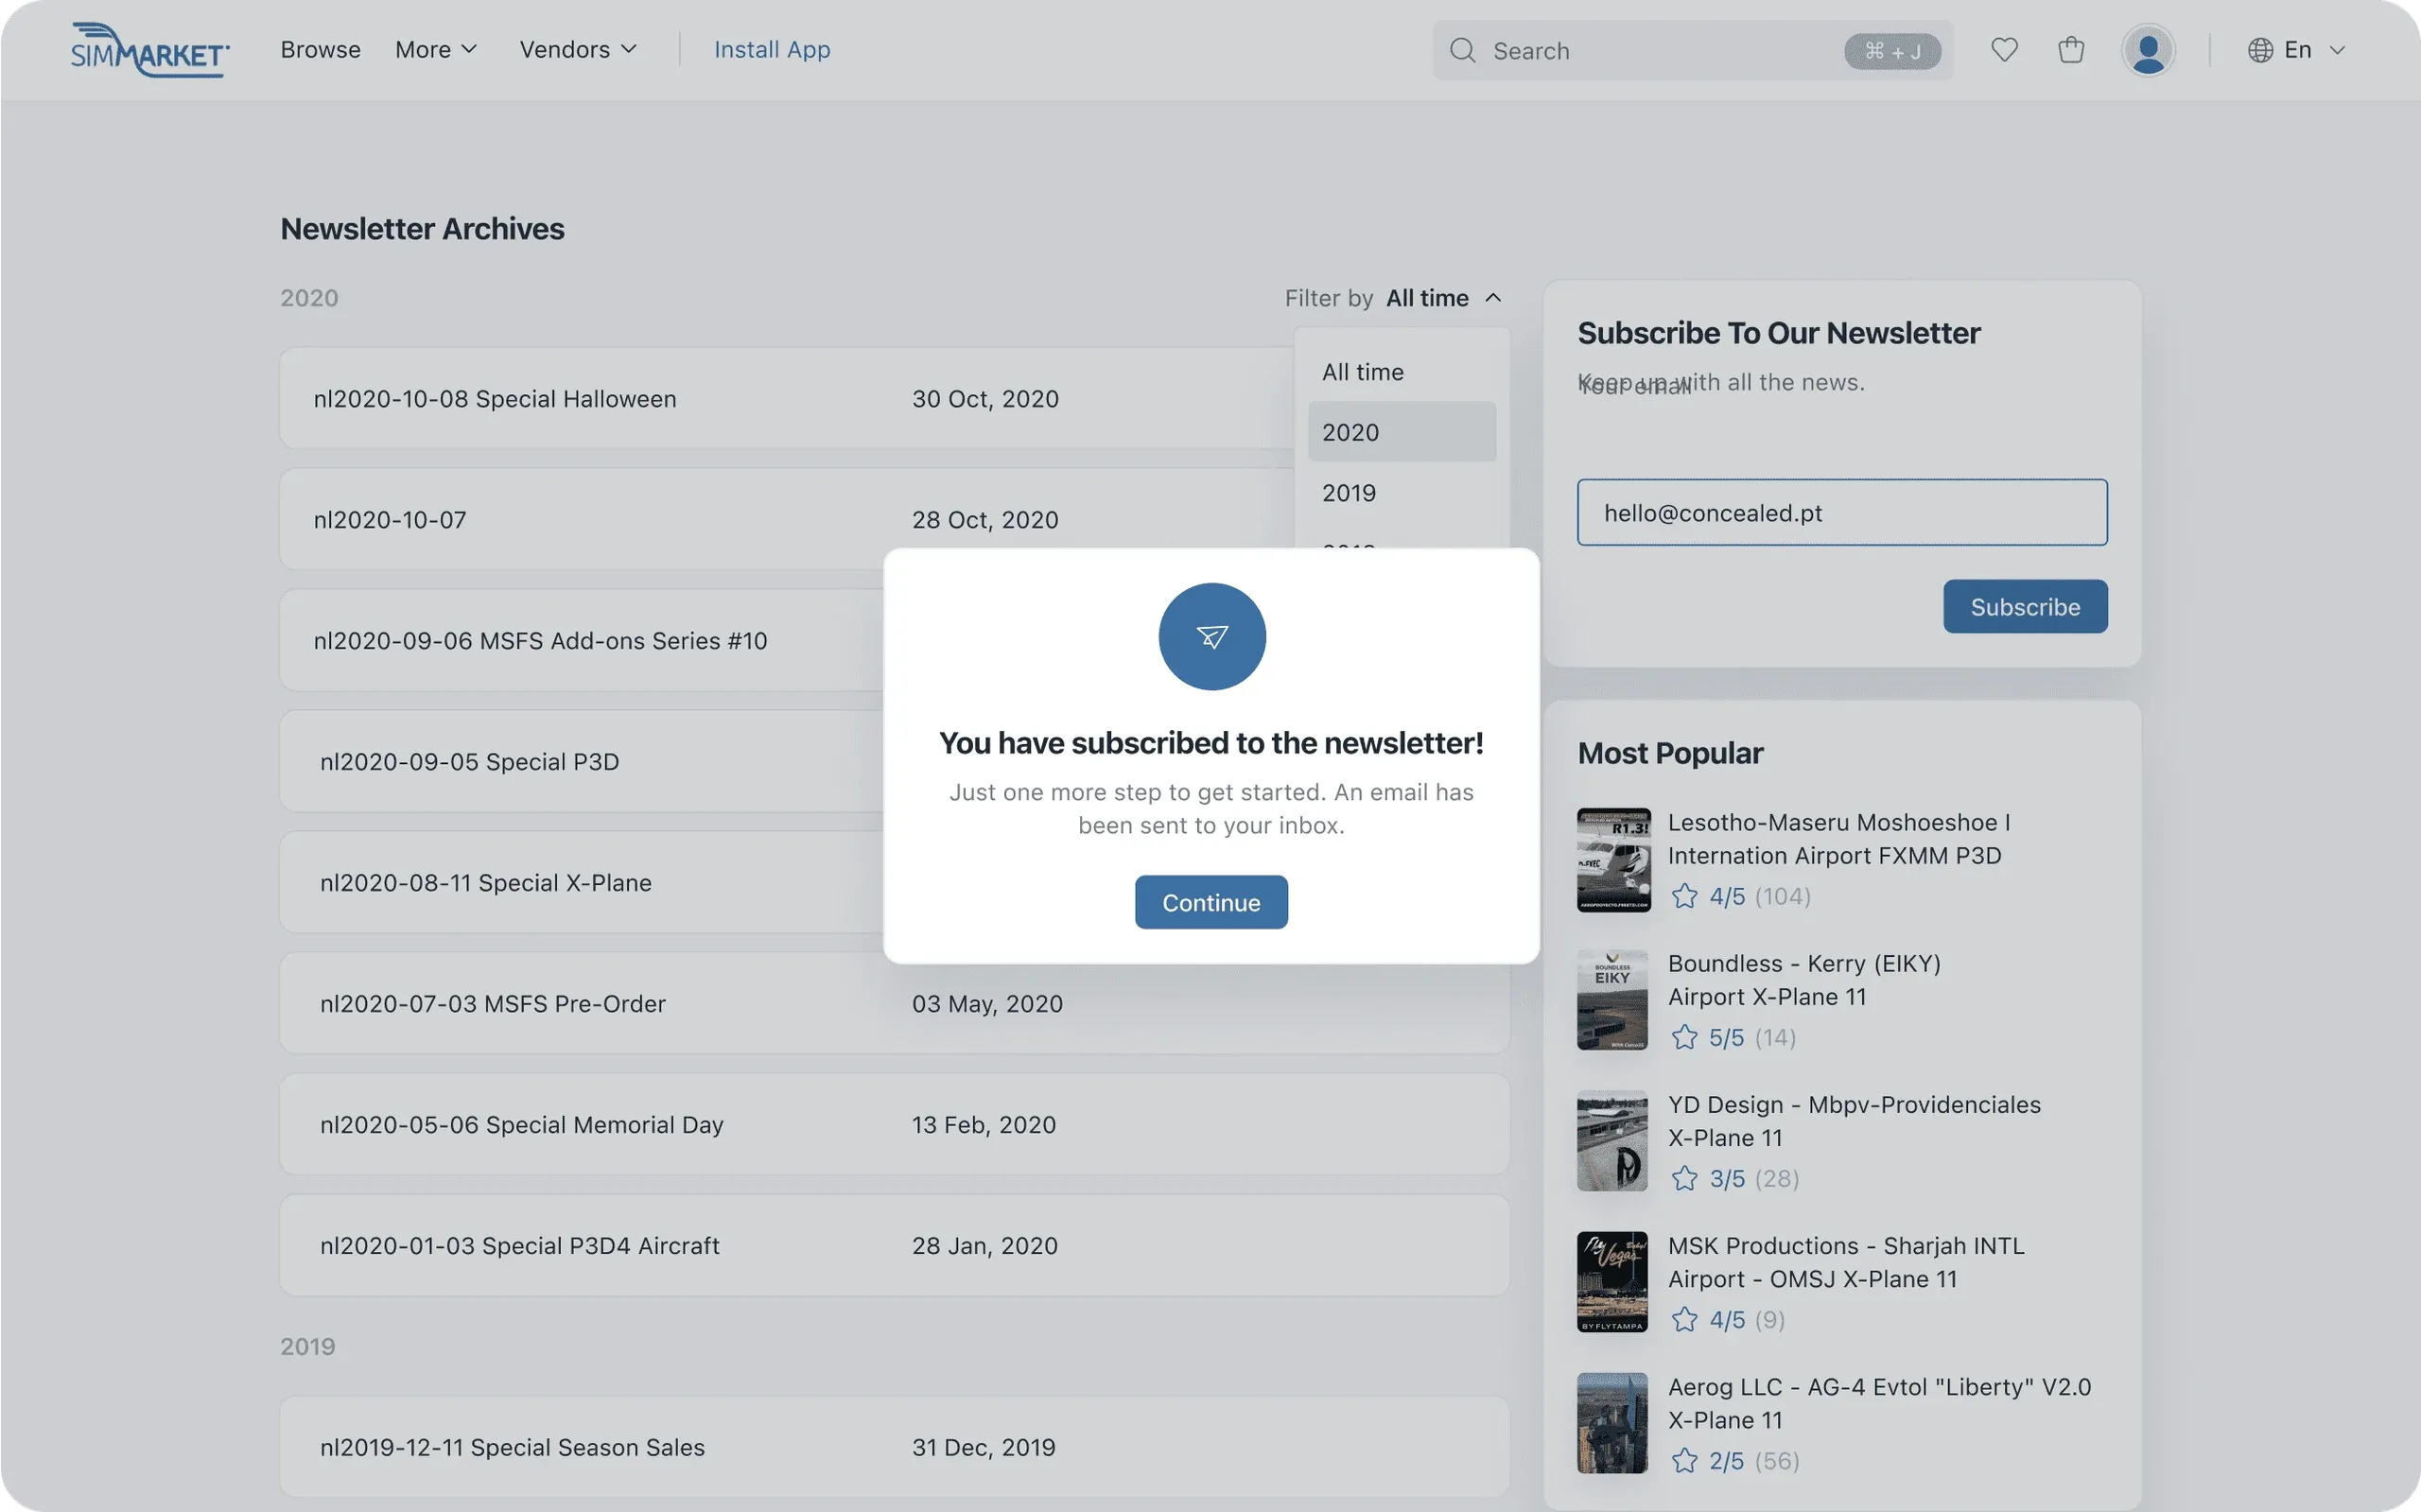Screen dimensions: 2421x1512
Task: Focus the Search field
Action: 1692,50
